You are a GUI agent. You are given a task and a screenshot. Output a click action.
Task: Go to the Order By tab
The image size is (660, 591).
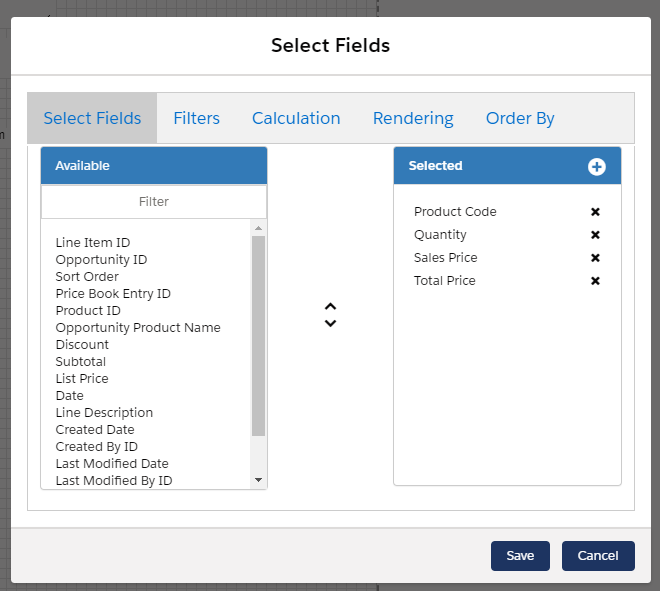[x=520, y=118]
